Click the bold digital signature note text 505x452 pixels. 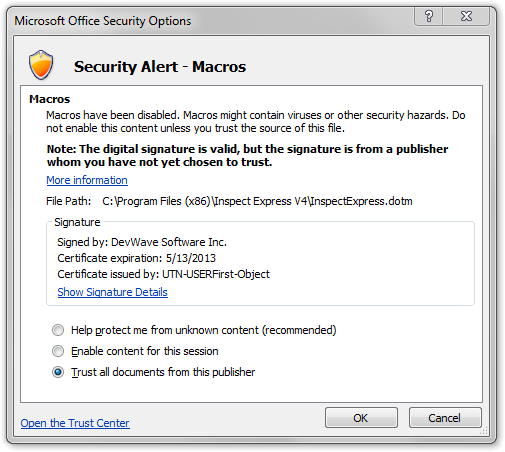pyautogui.click(x=247, y=155)
